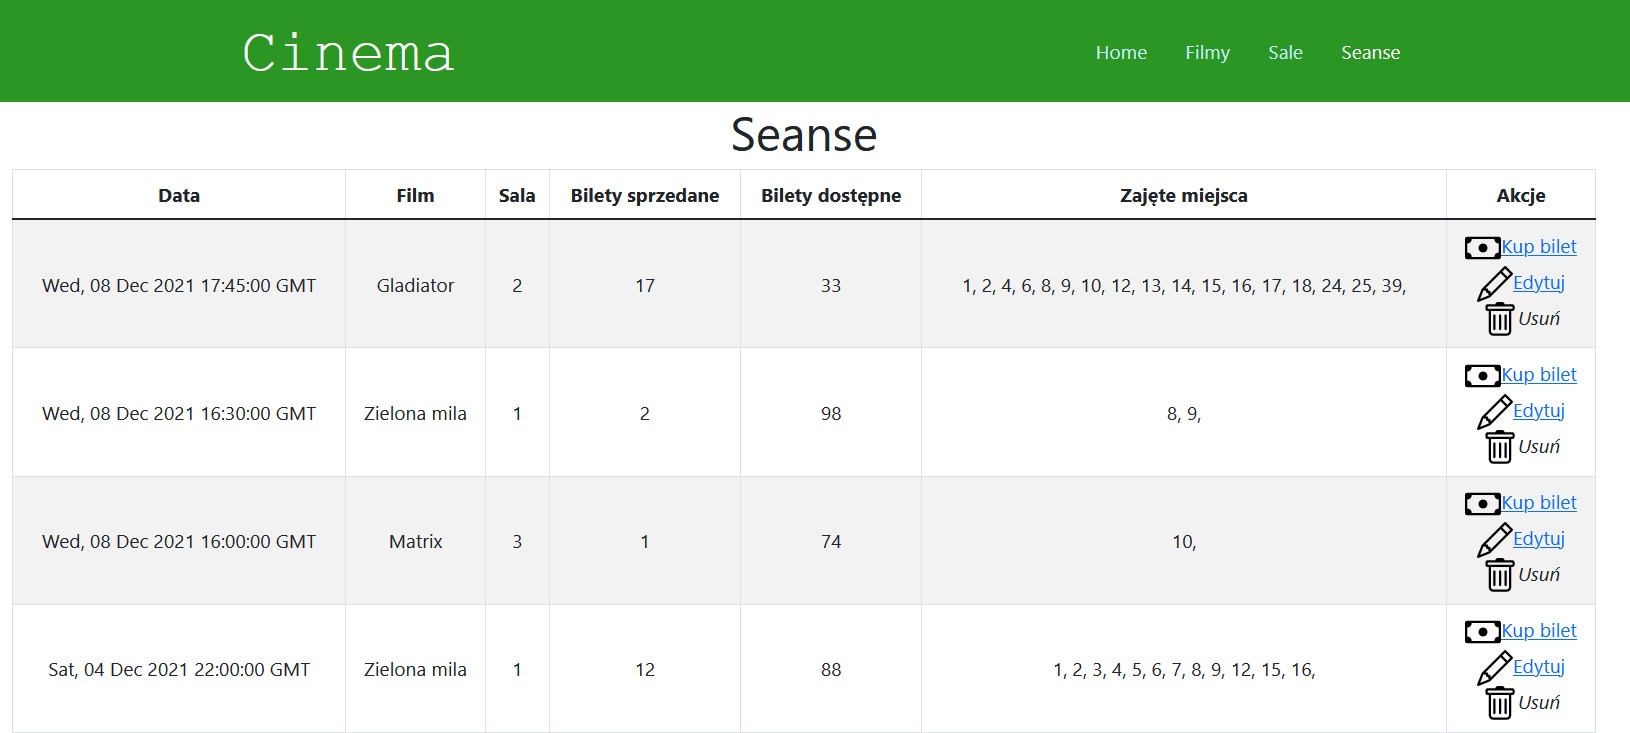This screenshot has width=1630, height=733.
Task: Click the Bilety dostępne column header
Action: (x=831, y=196)
